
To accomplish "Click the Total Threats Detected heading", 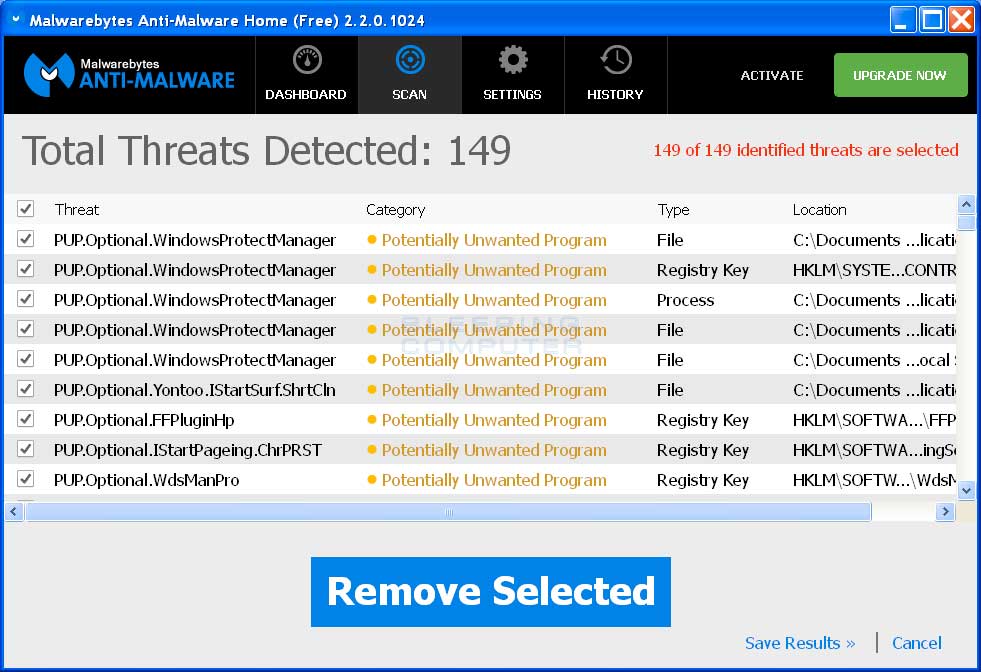I will [267, 151].
